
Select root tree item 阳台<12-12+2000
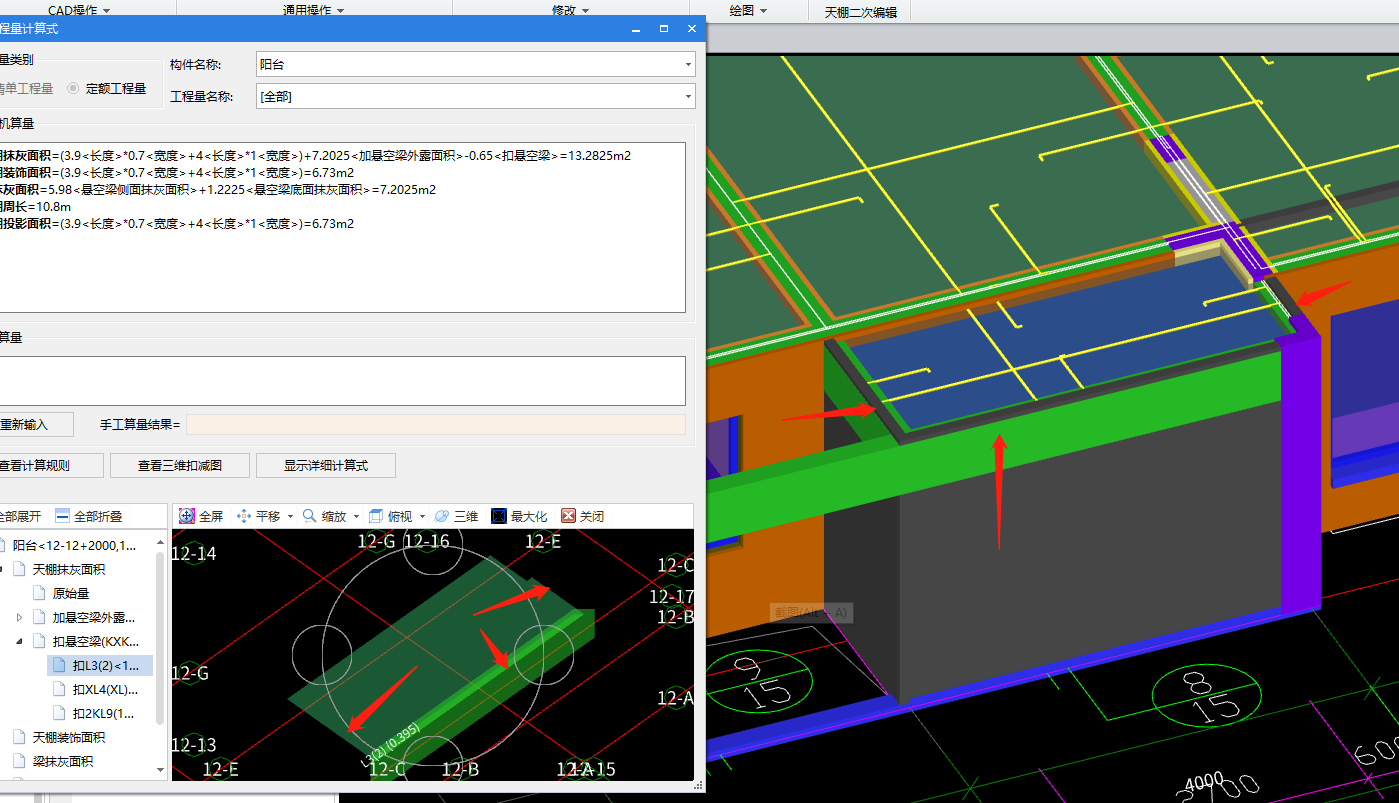click(x=75, y=545)
